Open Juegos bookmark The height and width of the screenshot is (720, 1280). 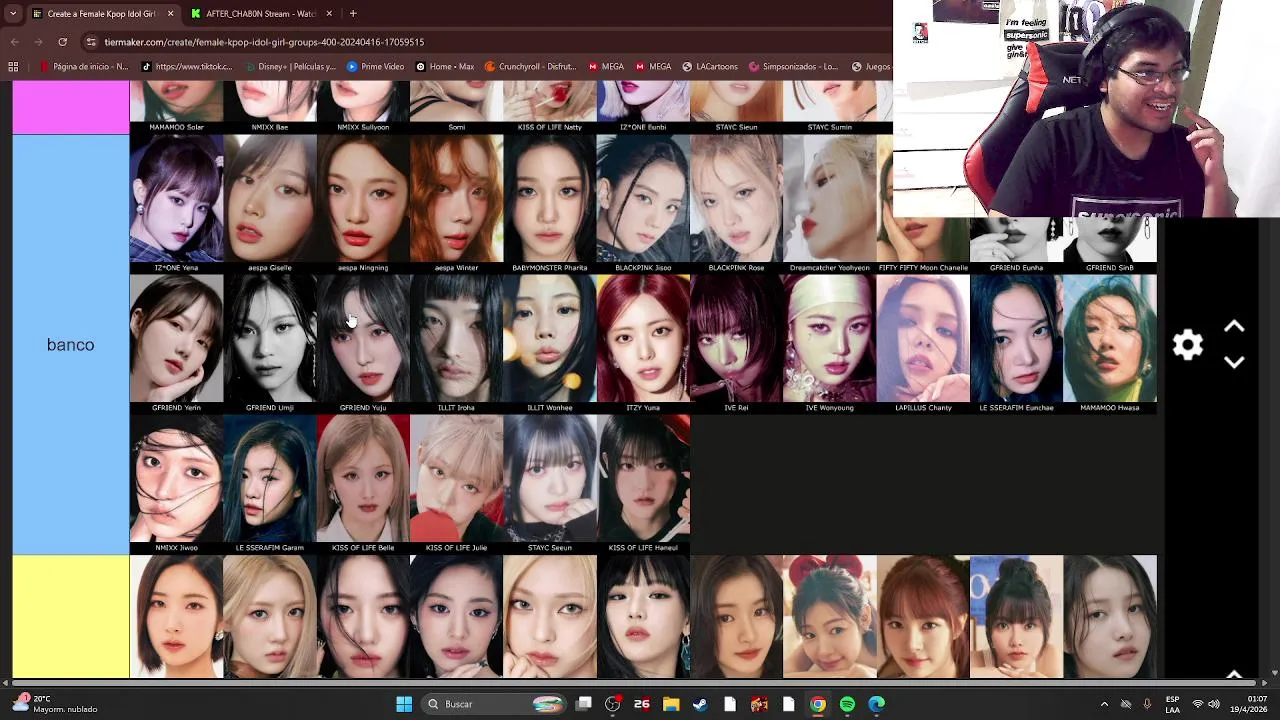click(x=870, y=67)
